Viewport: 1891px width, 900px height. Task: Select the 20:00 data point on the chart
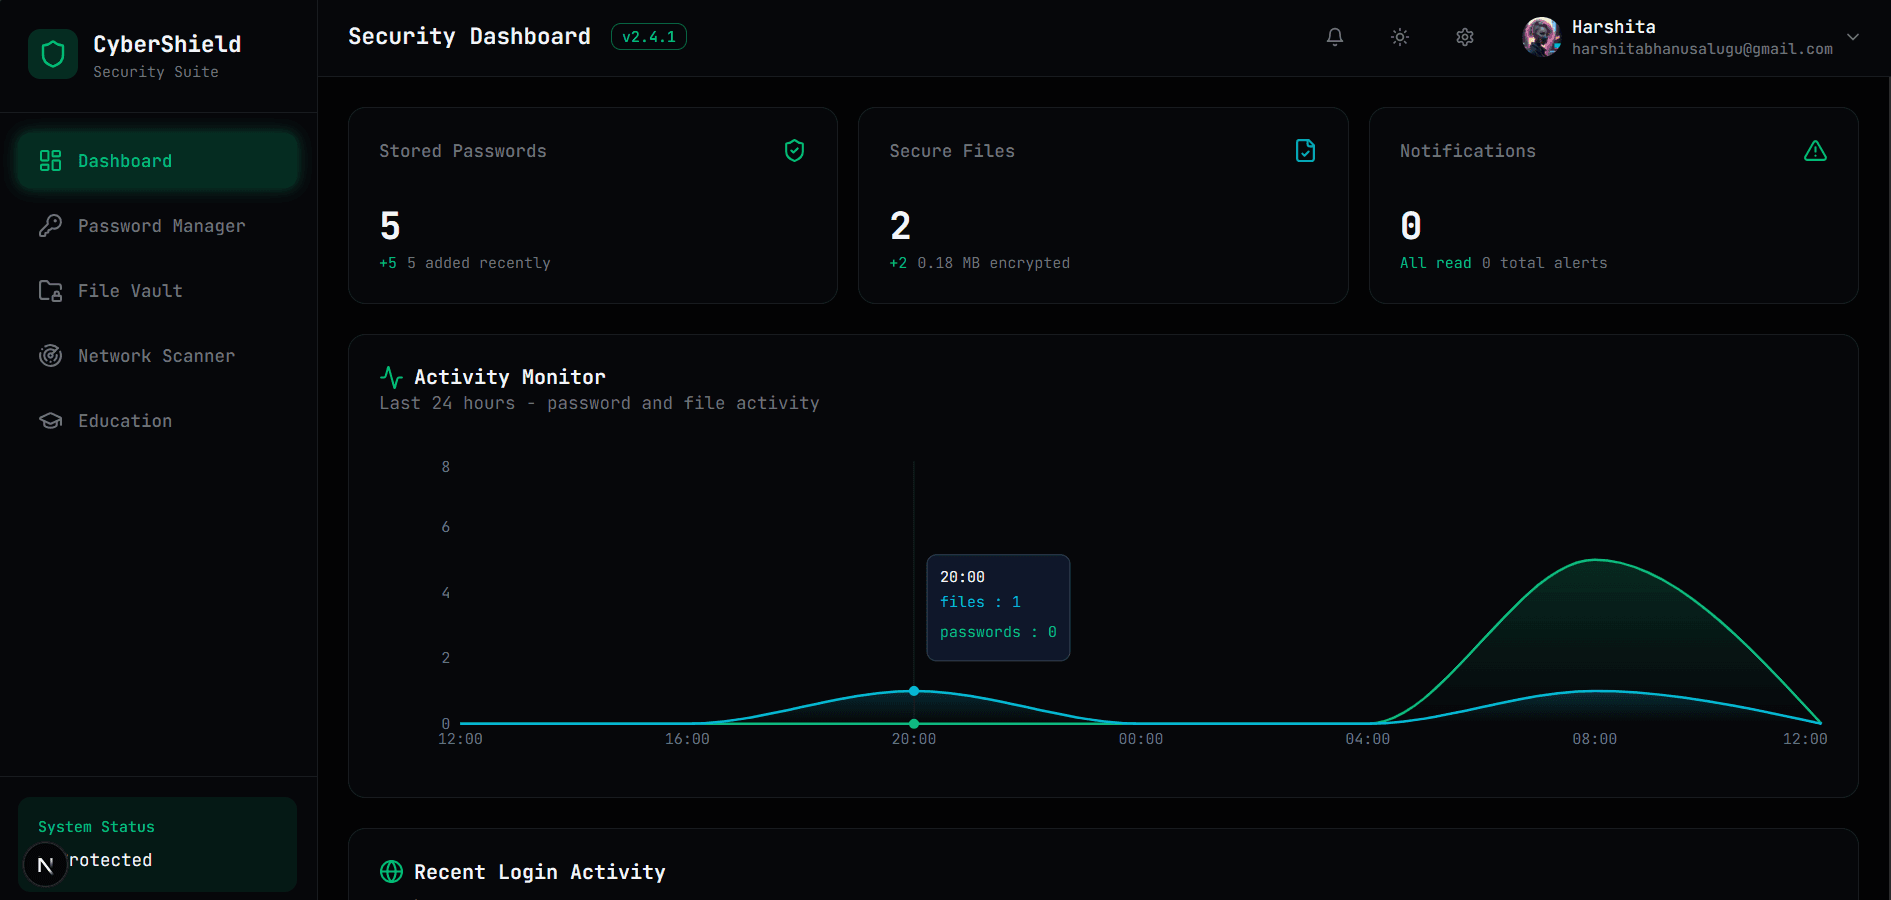(913, 691)
